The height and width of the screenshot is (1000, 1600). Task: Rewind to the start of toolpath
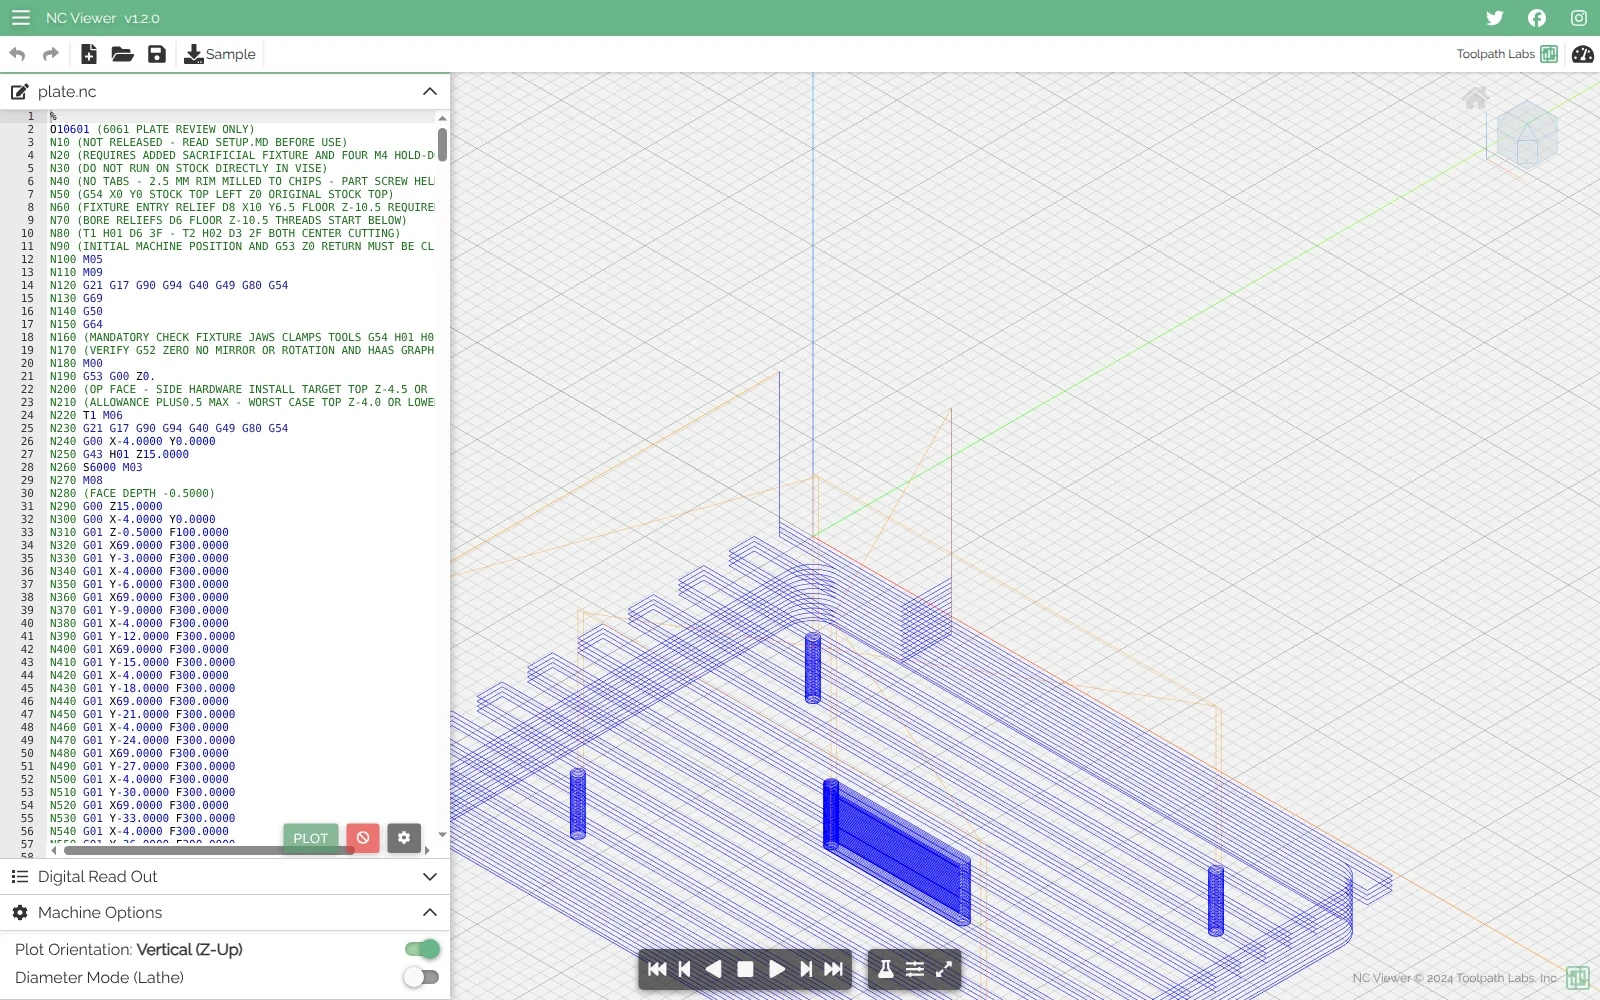coord(657,969)
